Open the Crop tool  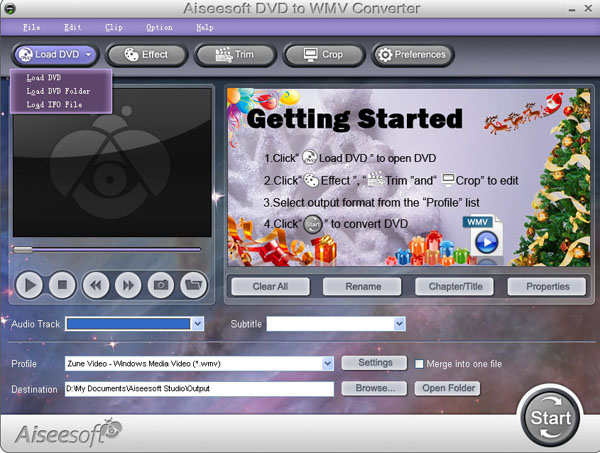click(324, 55)
